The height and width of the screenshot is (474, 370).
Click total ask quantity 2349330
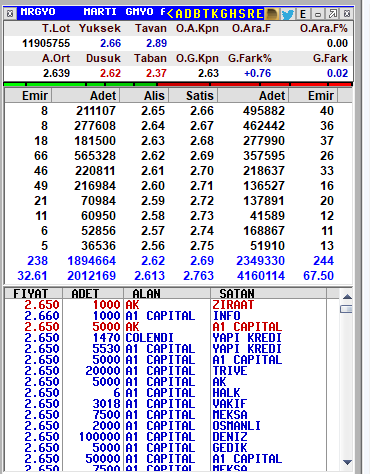(x=260, y=261)
